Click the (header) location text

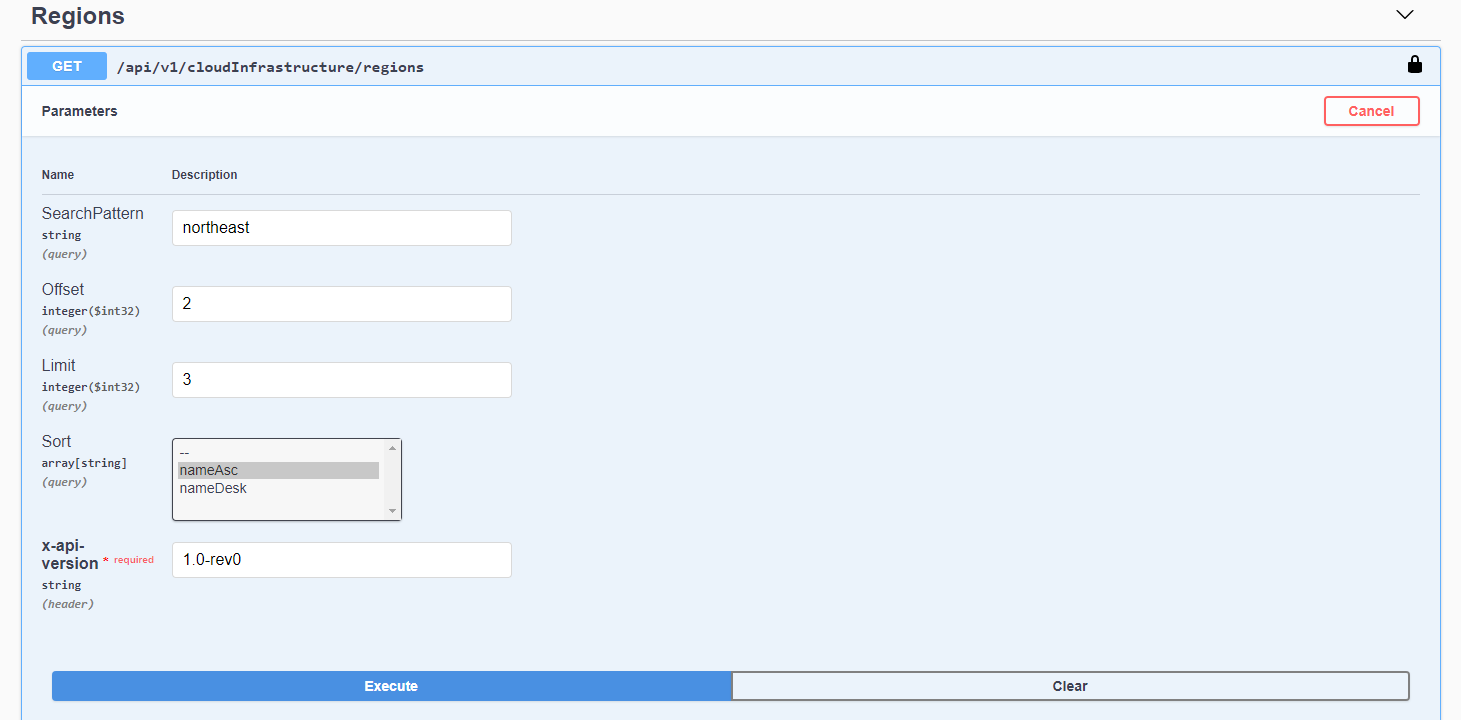[x=68, y=604]
